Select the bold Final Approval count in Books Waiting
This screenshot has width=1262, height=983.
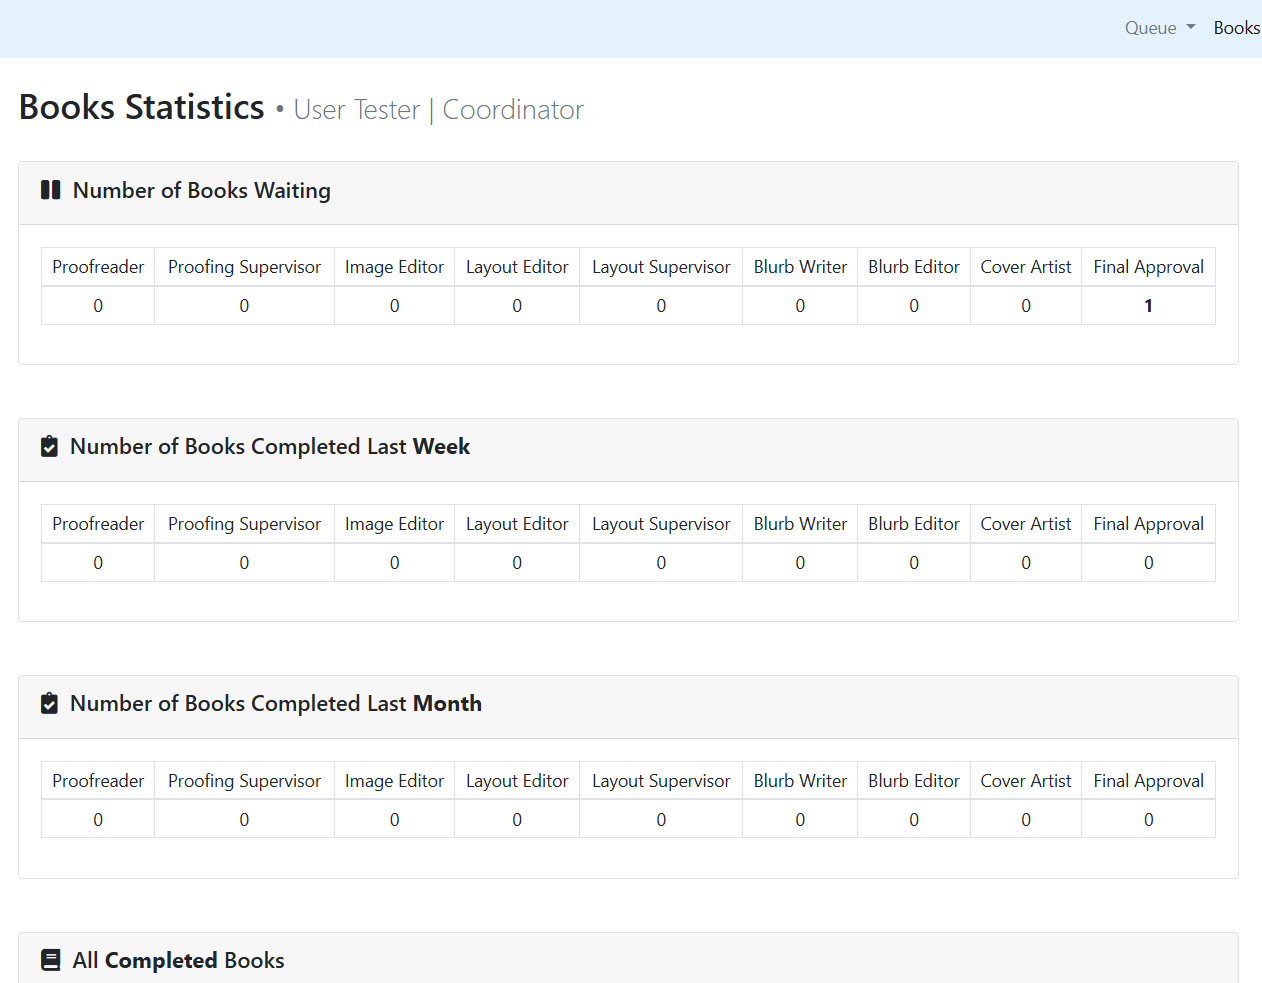click(x=1148, y=306)
